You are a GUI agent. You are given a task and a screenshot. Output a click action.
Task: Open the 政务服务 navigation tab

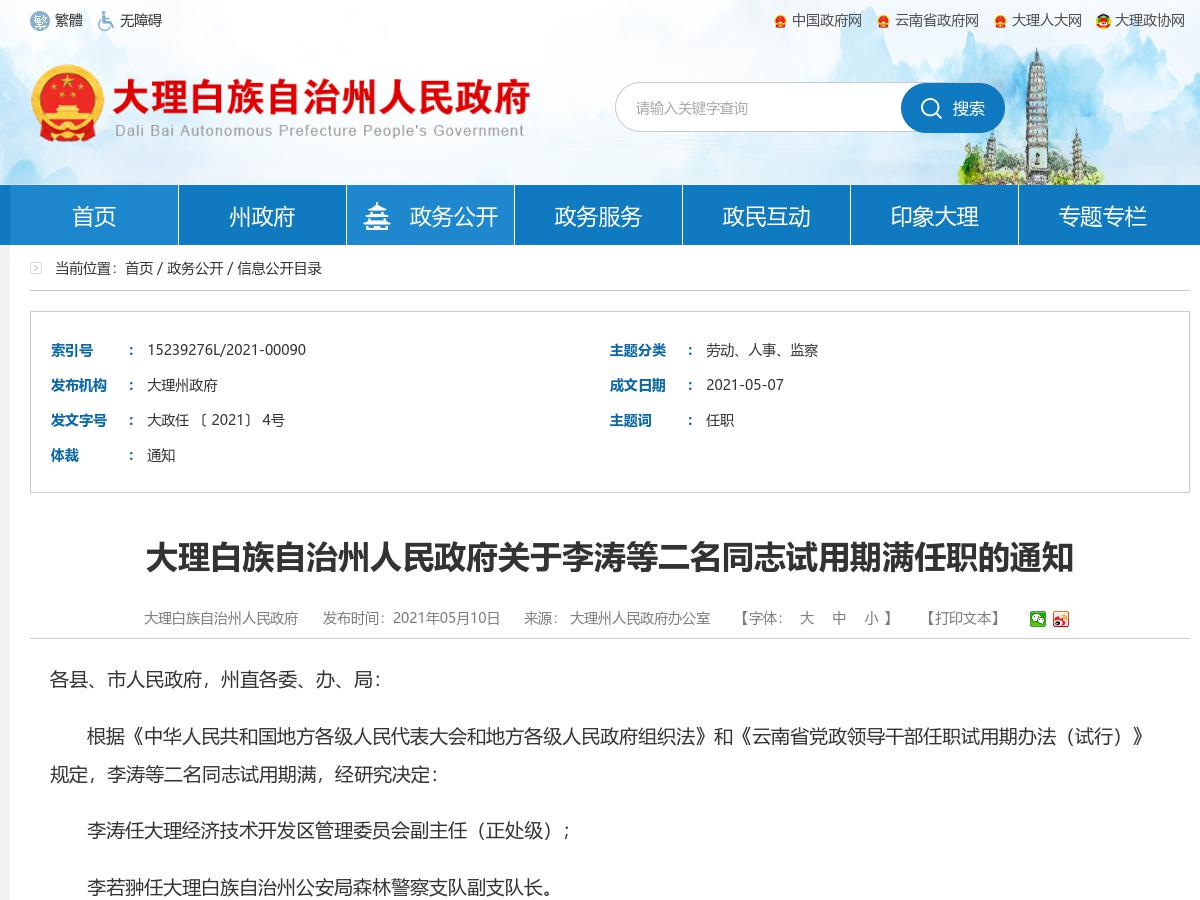tap(598, 216)
